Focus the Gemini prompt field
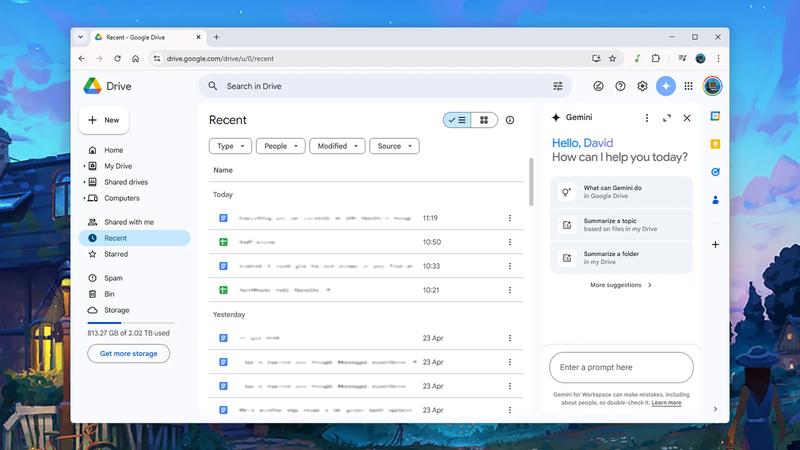 point(621,367)
